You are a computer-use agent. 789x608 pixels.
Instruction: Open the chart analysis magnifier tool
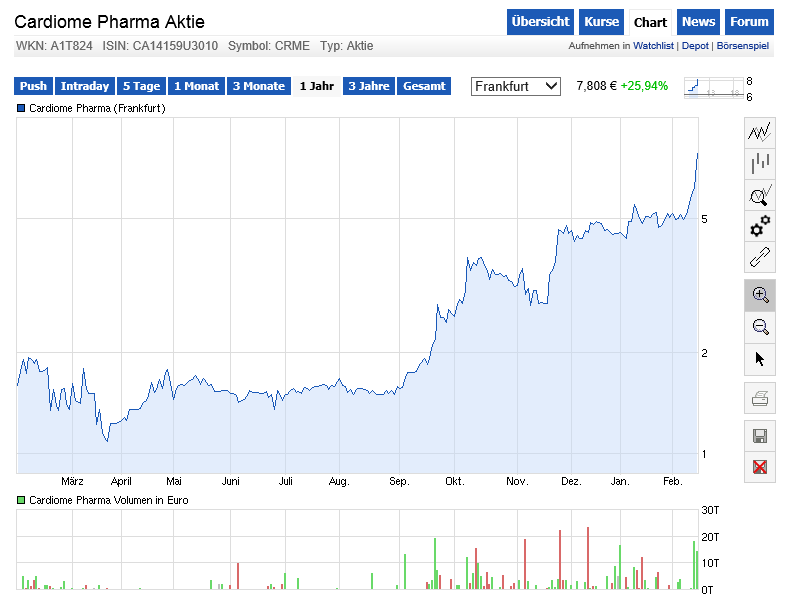pyautogui.click(x=760, y=194)
